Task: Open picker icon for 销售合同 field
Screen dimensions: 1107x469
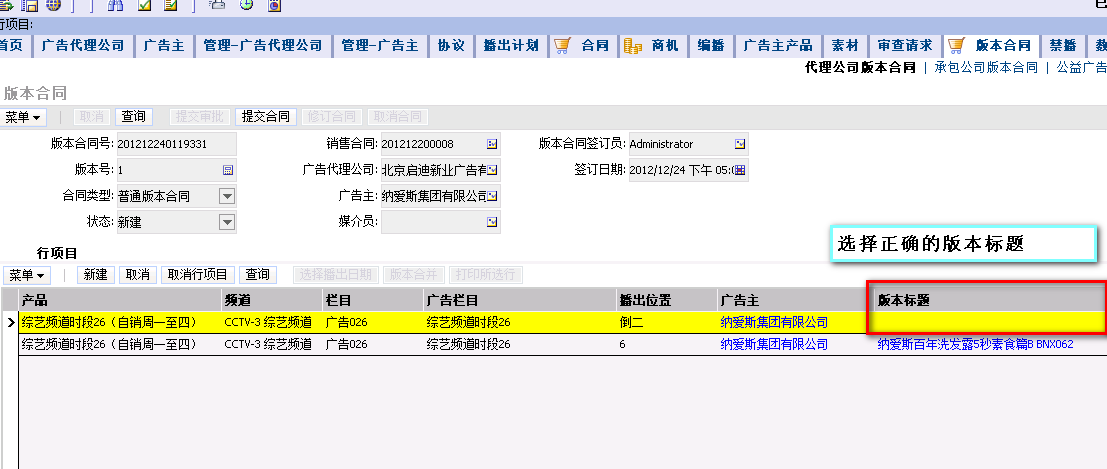Action: 492,144
